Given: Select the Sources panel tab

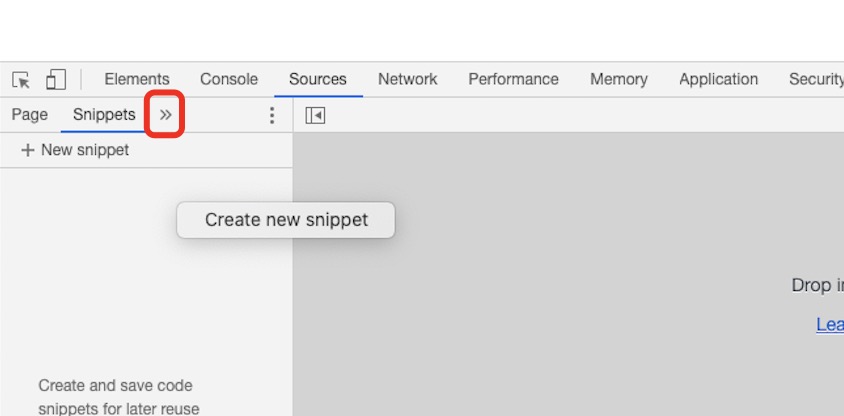Looking at the screenshot, I should coord(318,80).
